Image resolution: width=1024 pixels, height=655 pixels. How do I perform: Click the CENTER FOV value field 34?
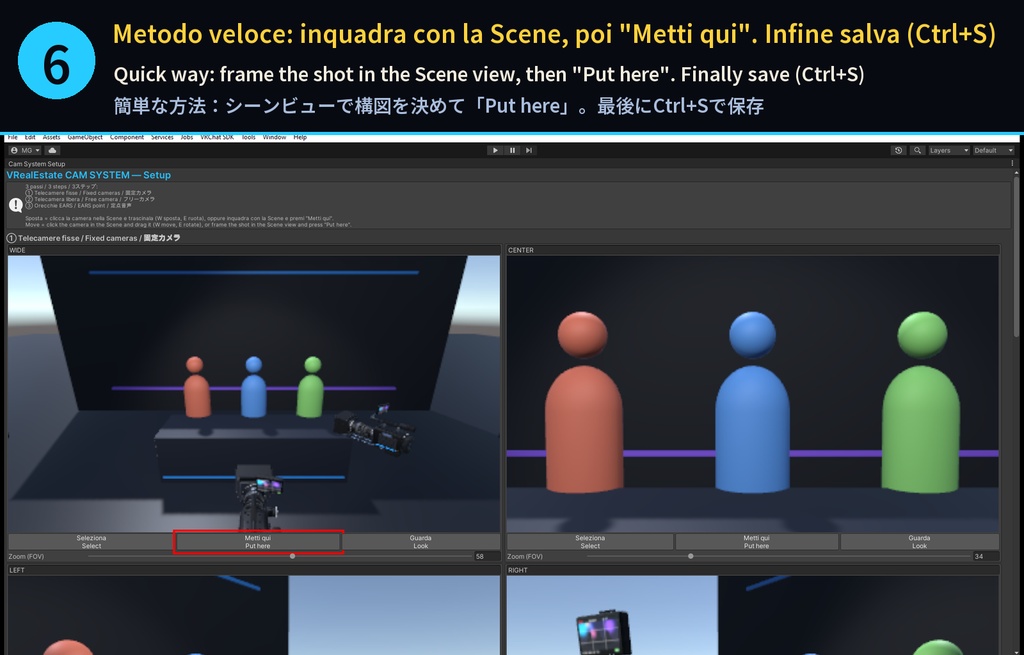pyautogui.click(x=985, y=556)
